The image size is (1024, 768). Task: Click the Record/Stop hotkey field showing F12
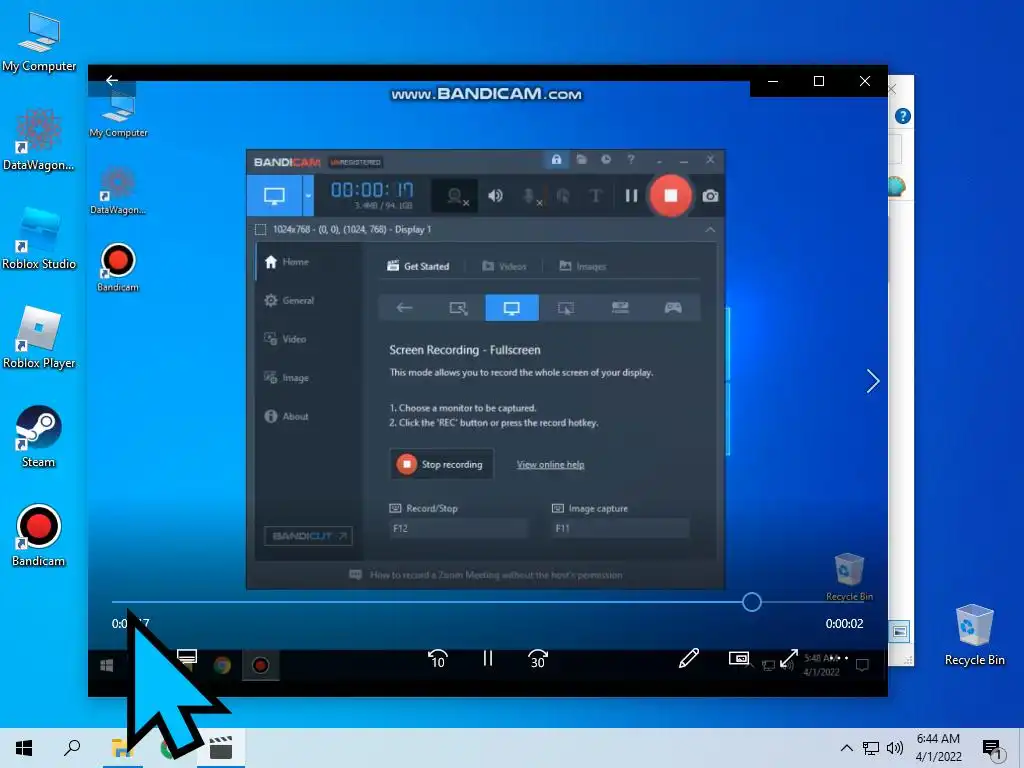[x=458, y=528]
